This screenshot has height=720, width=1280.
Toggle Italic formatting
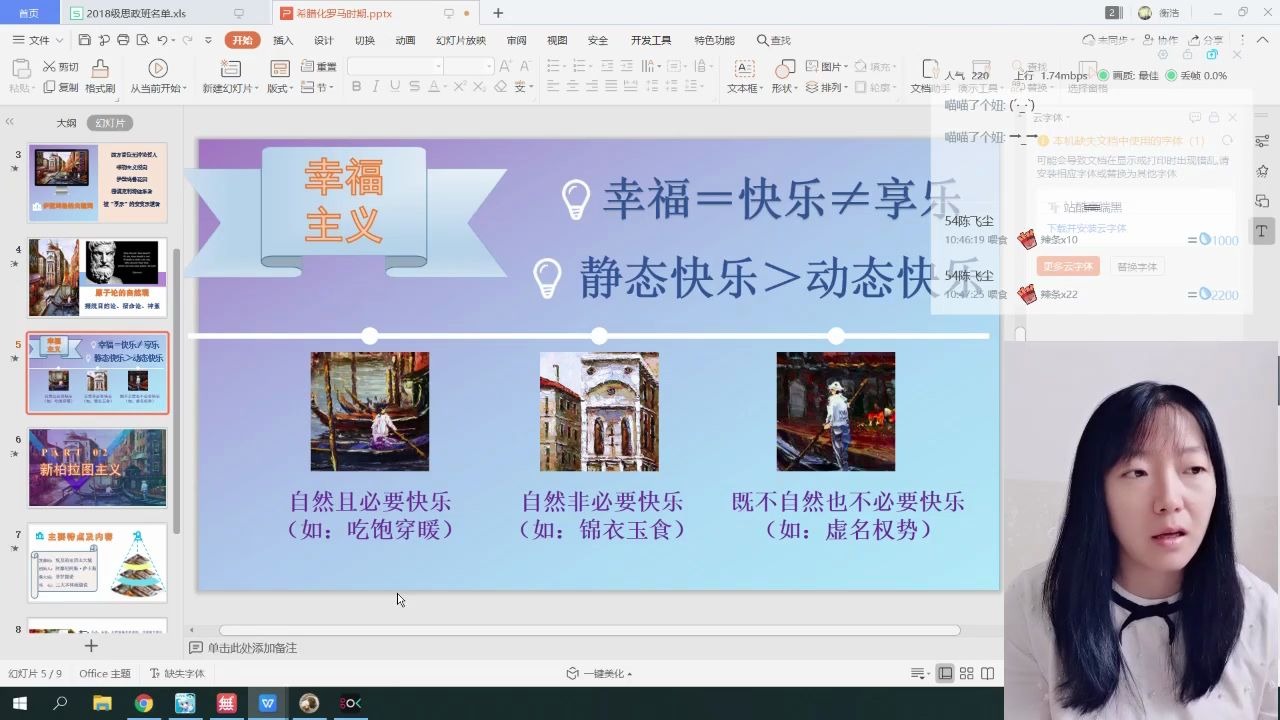pyautogui.click(x=375, y=87)
